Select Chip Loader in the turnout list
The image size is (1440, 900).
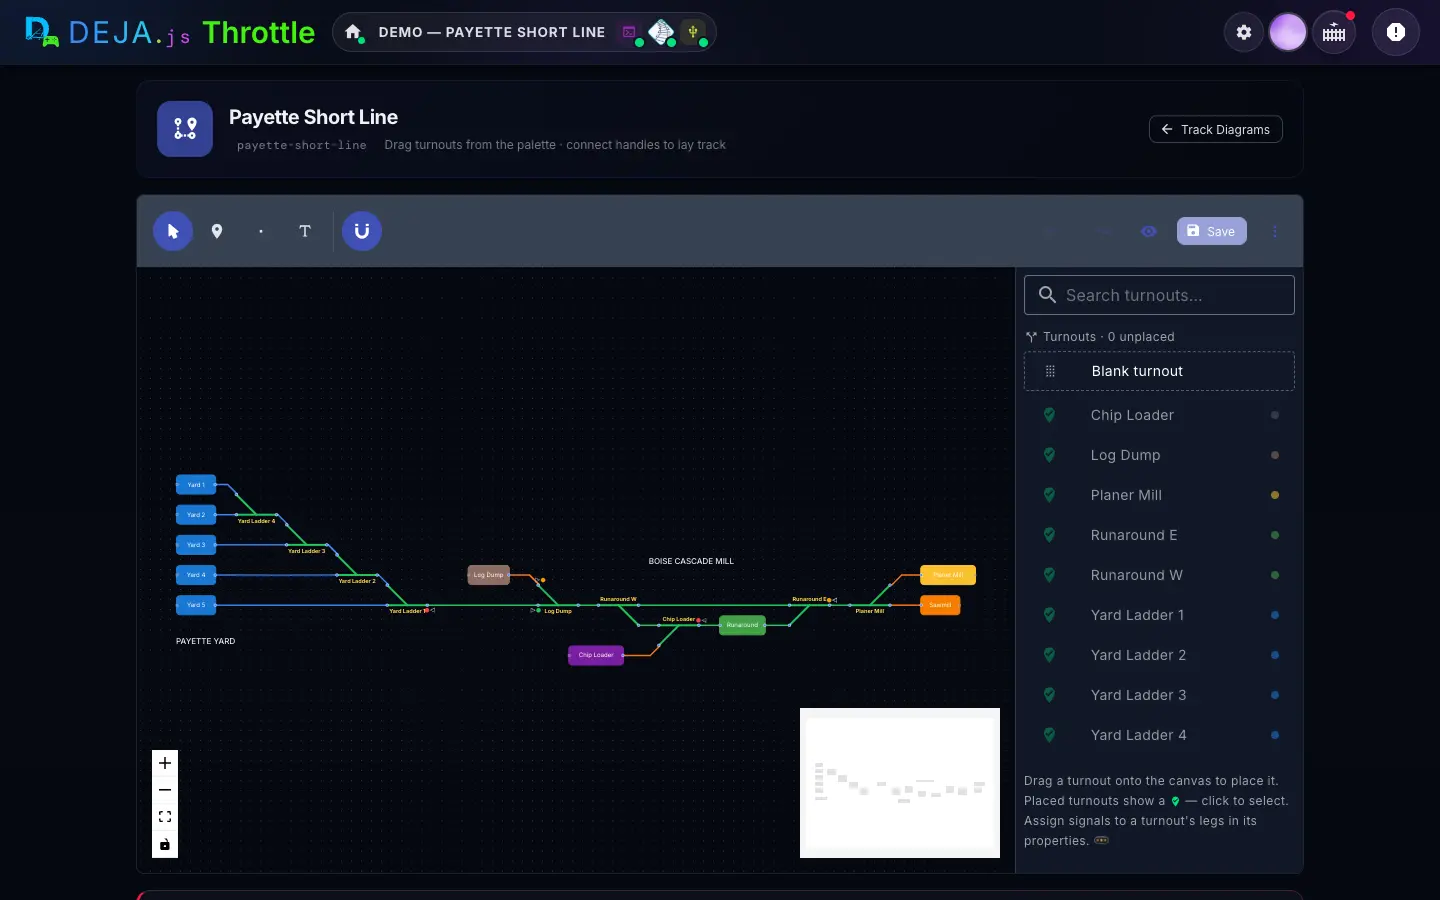click(x=1159, y=415)
